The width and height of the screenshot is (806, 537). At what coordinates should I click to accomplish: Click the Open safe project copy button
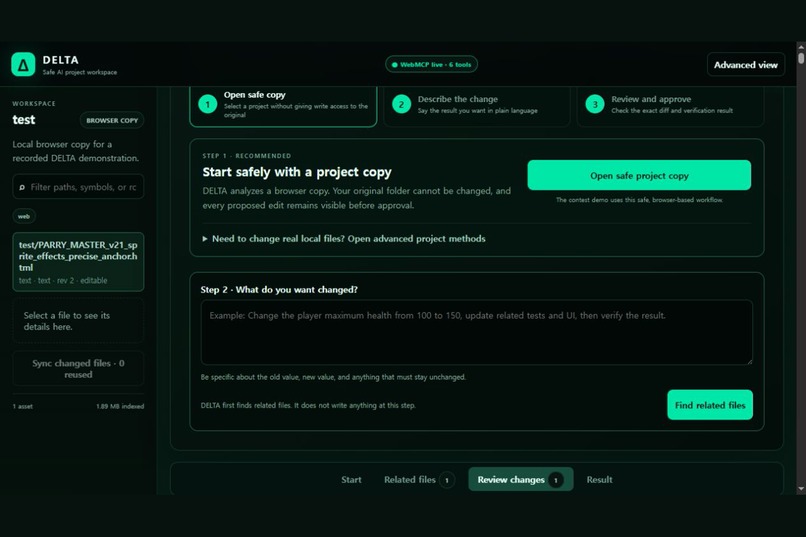tap(639, 175)
